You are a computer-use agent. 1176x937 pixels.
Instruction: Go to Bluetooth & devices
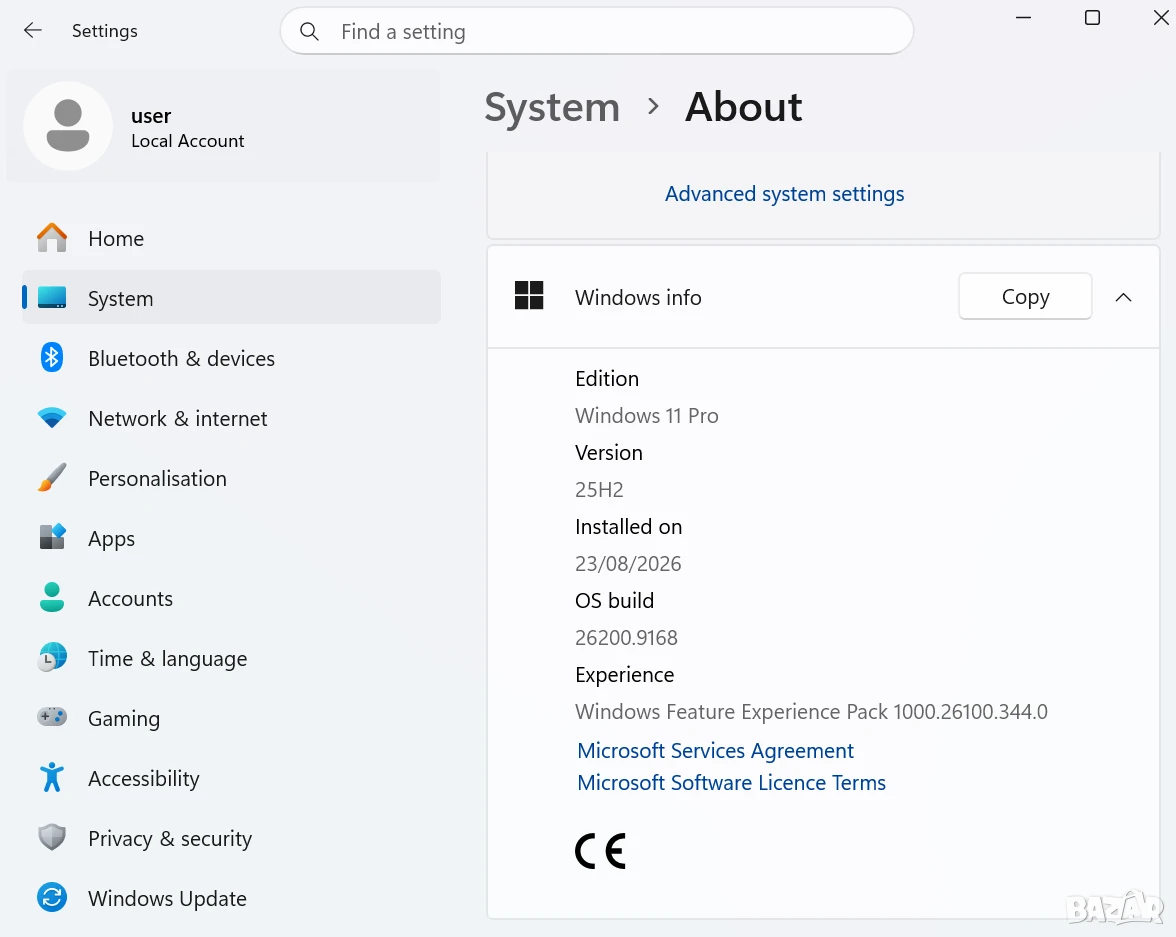point(182,359)
